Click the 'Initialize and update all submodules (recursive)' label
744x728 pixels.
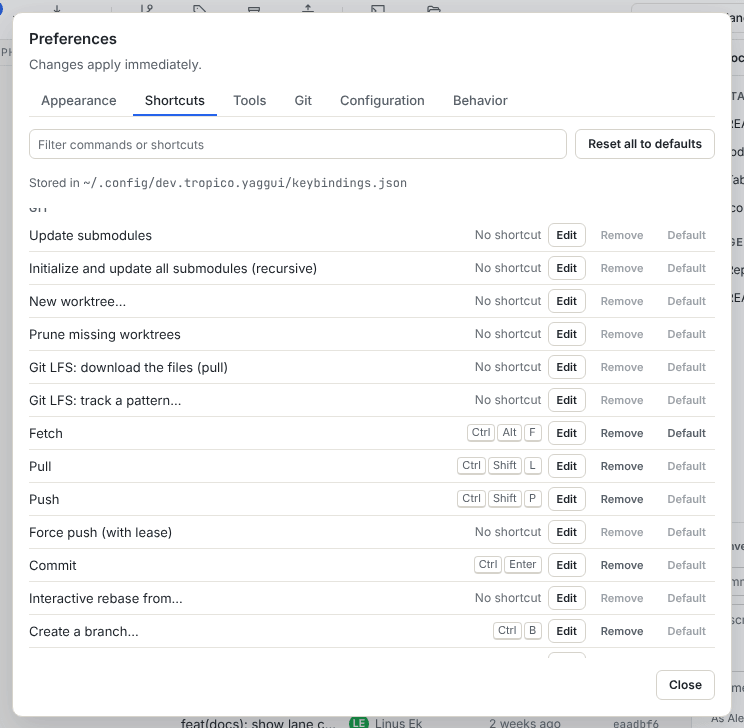coord(173,269)
